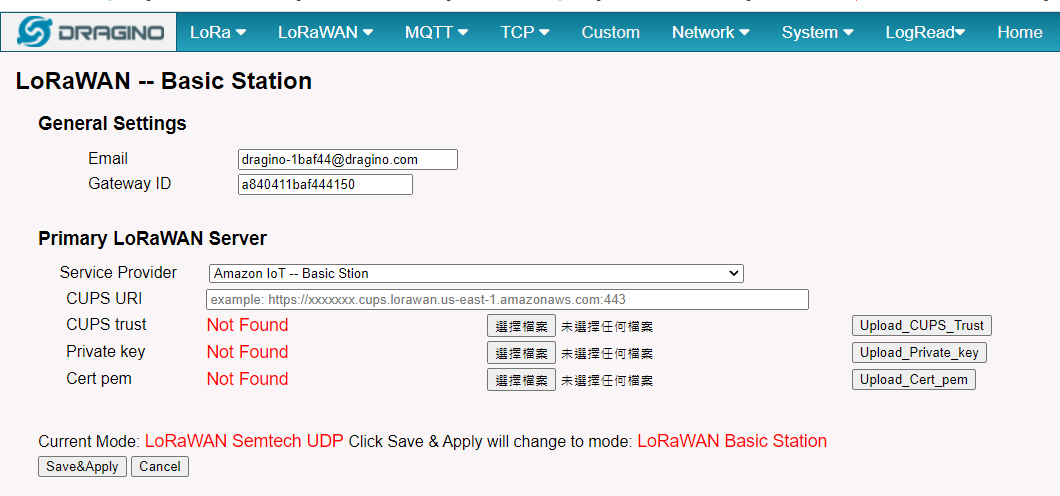Click the Upload_Private_key button

click(x=919, y=352)
